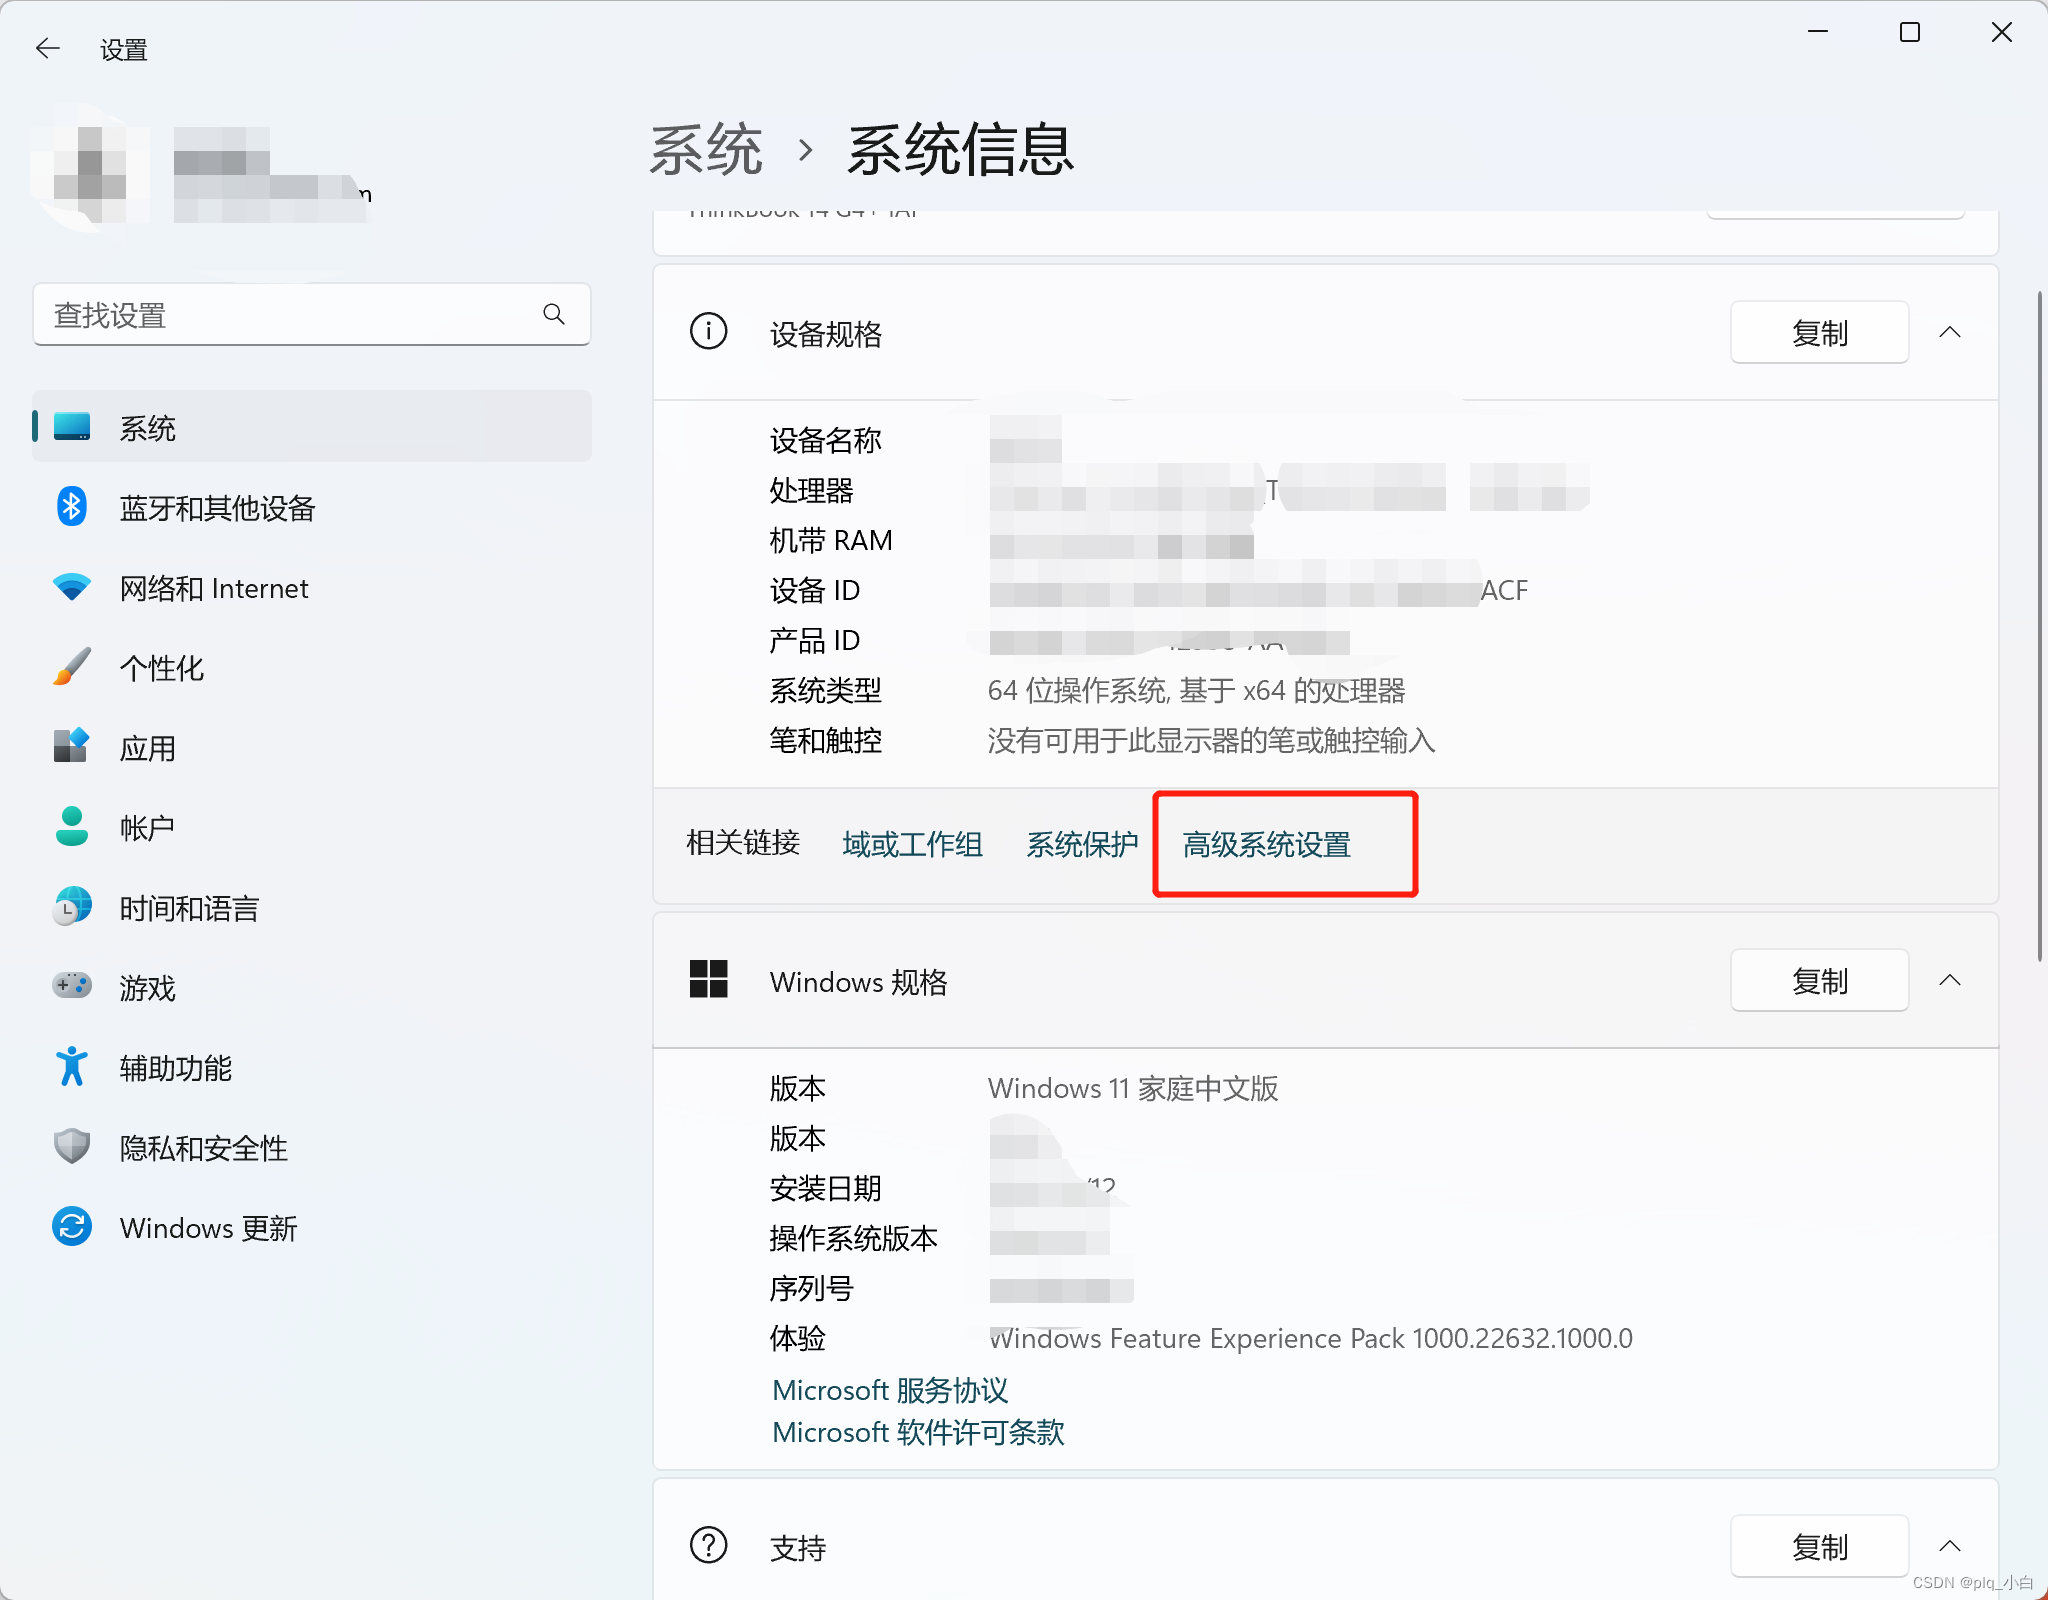This screenshot has width=2048, height=1600.
Task: Collapse the 支持 section chevron
Action: (x=1950, y=1546)
